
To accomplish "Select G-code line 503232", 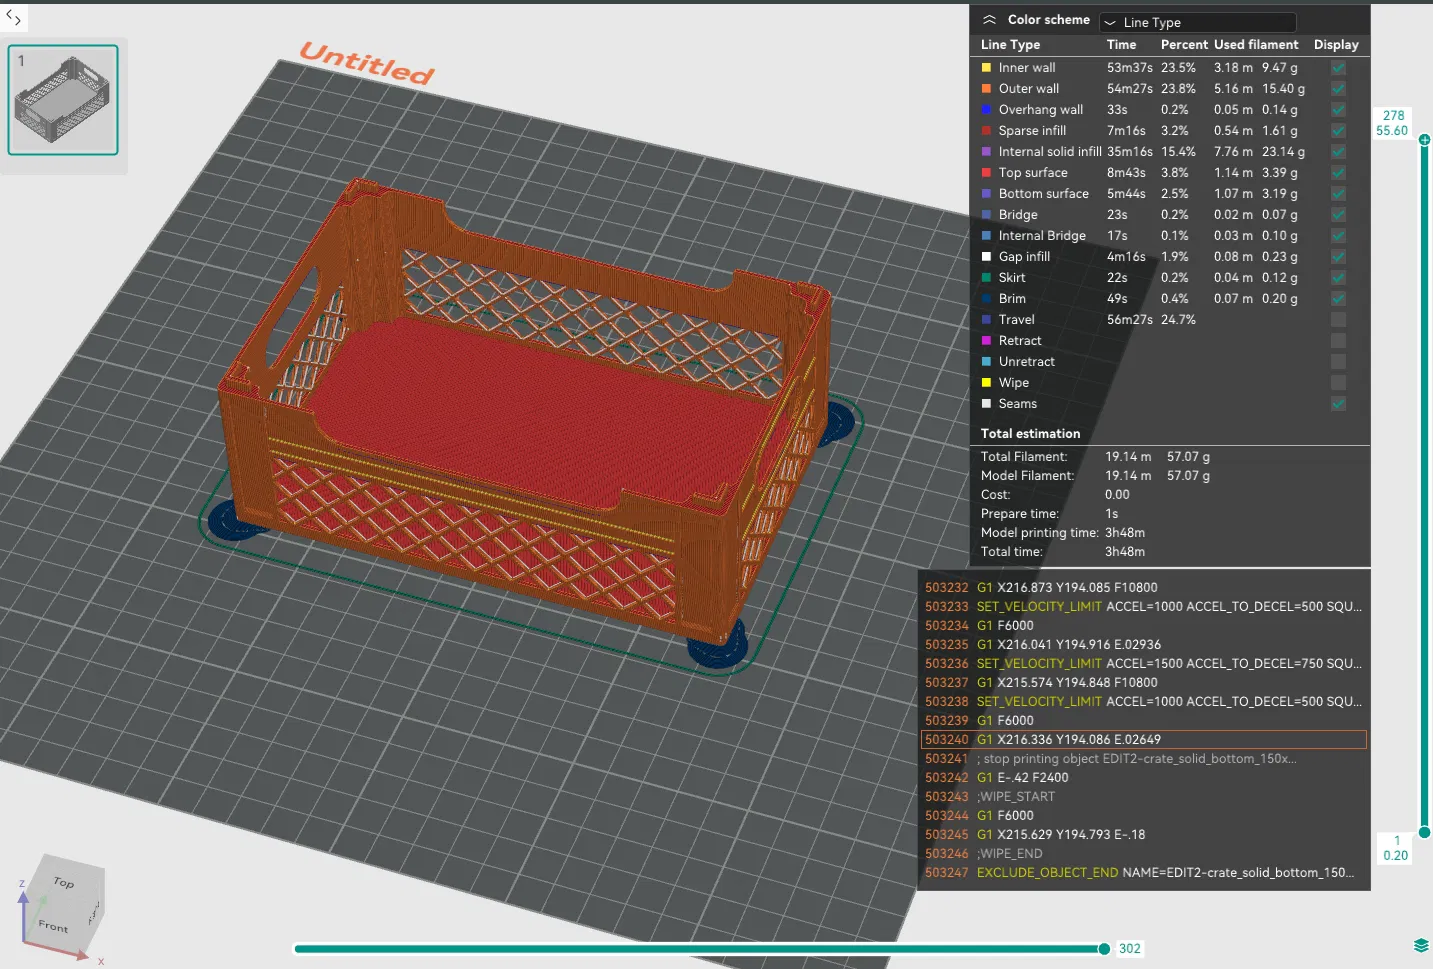I will (x=1144, y=588).
